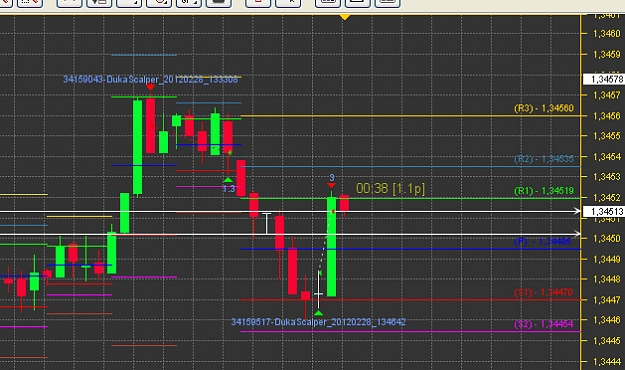625x370 pixels.
Task: Click the green buy arrow above 1.3
Action: 228,180
